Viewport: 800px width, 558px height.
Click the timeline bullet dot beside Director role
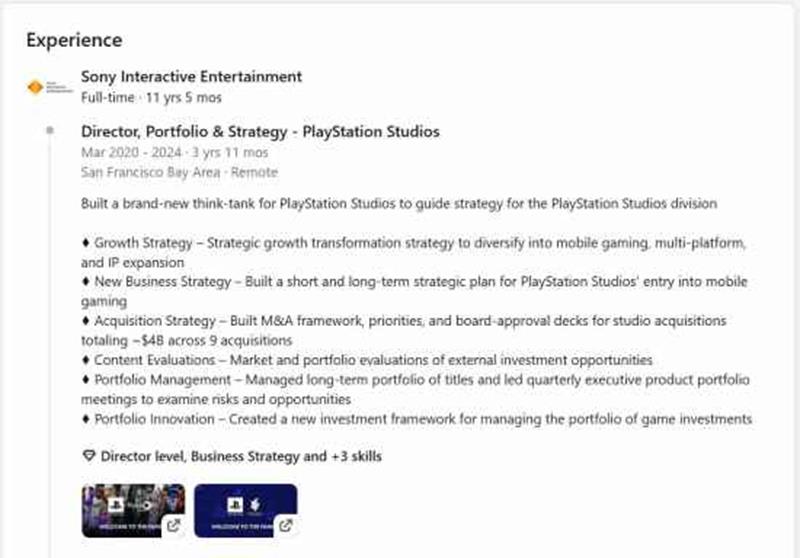pos(49,131)
